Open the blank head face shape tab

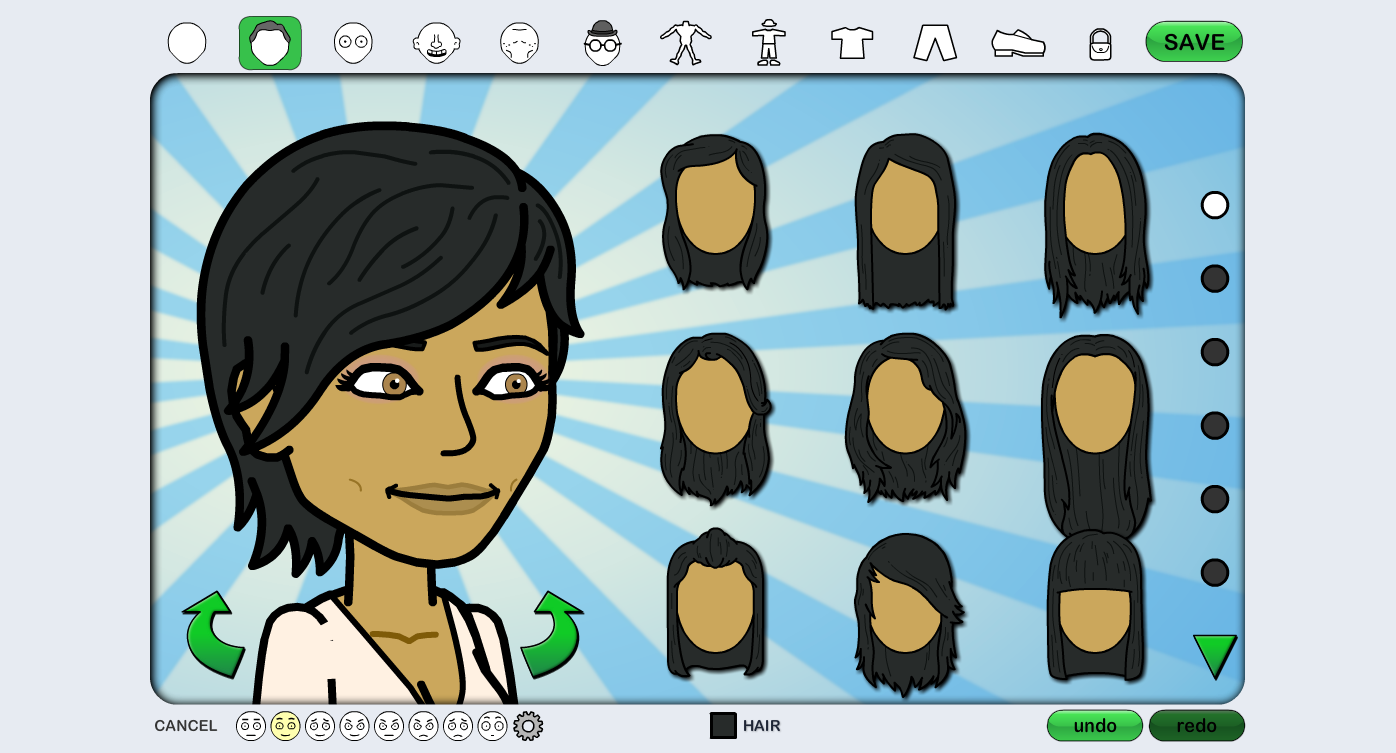click(x=187, y=43)
